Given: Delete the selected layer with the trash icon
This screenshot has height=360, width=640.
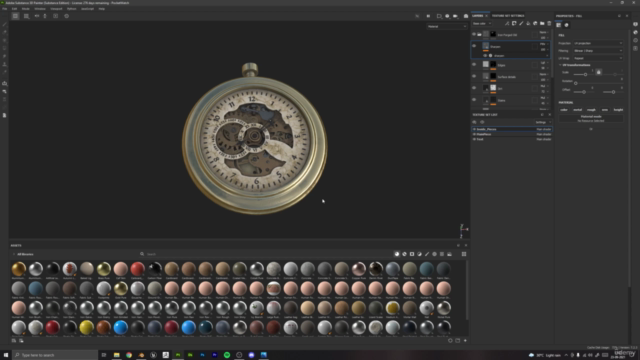Looking at the screenshot, I should point(549,23).
